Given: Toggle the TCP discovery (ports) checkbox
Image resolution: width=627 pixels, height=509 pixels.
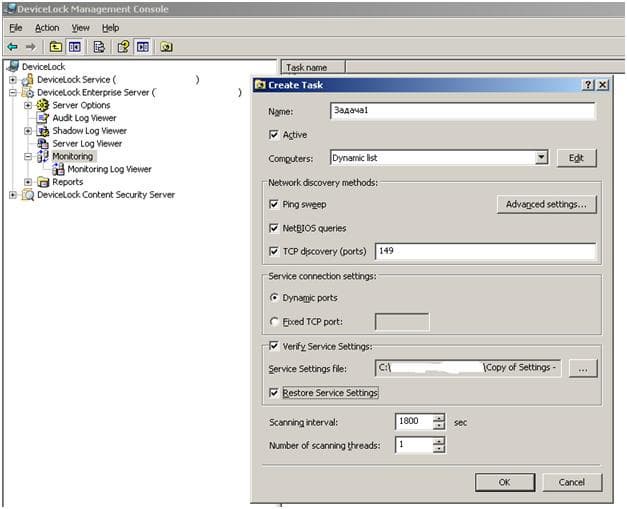Looking at the screenshot, I should pos(274,252).
